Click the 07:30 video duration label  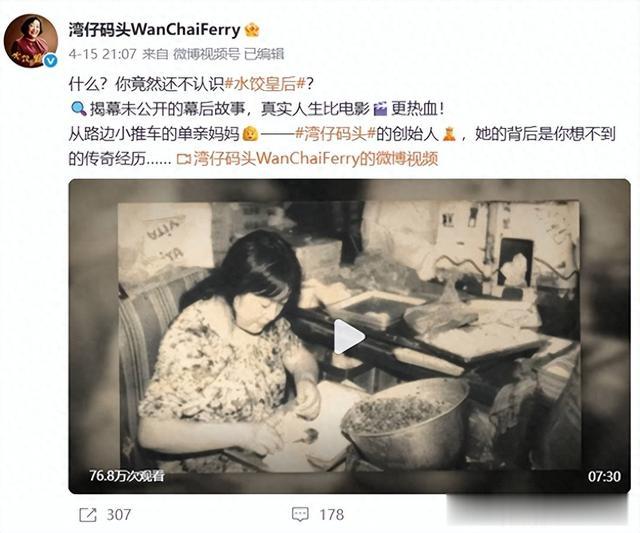[x=604, y=476]
